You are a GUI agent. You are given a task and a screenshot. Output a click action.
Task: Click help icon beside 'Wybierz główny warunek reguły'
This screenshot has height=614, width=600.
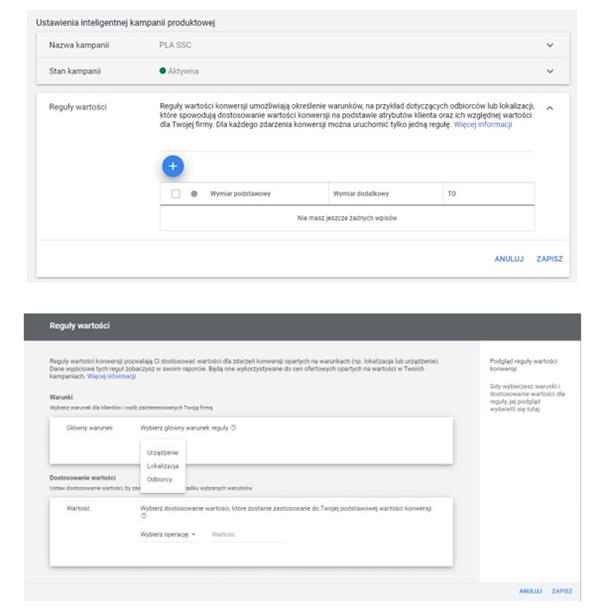[233, 427]
